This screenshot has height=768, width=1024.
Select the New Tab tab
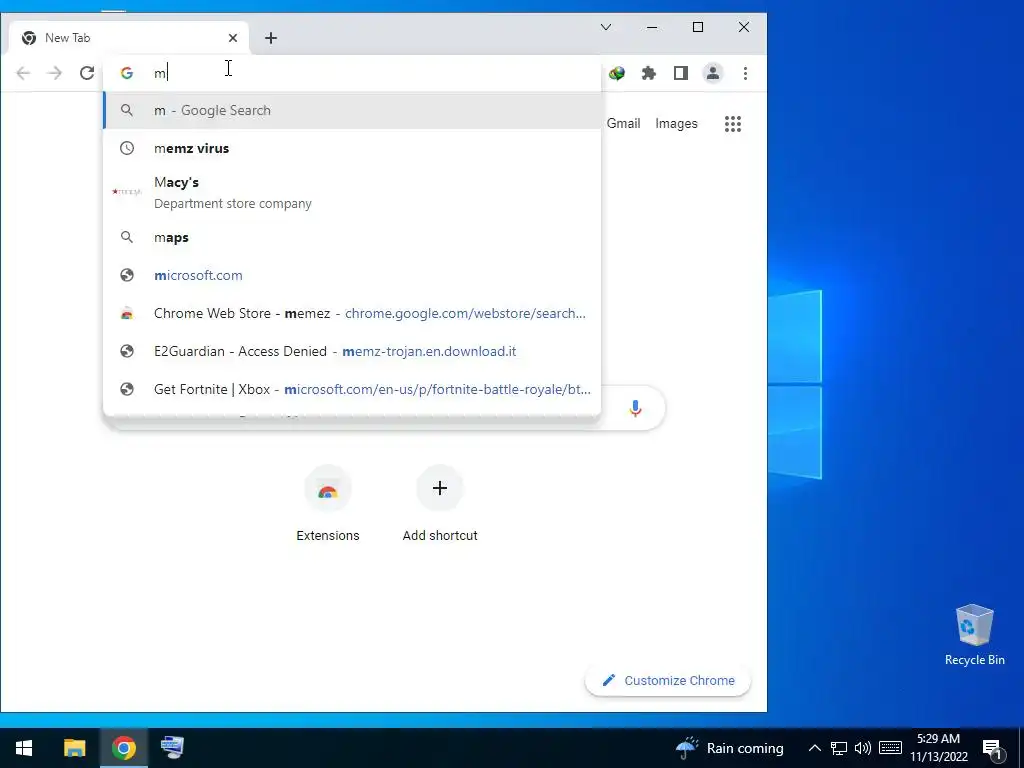tap(129, 38)
